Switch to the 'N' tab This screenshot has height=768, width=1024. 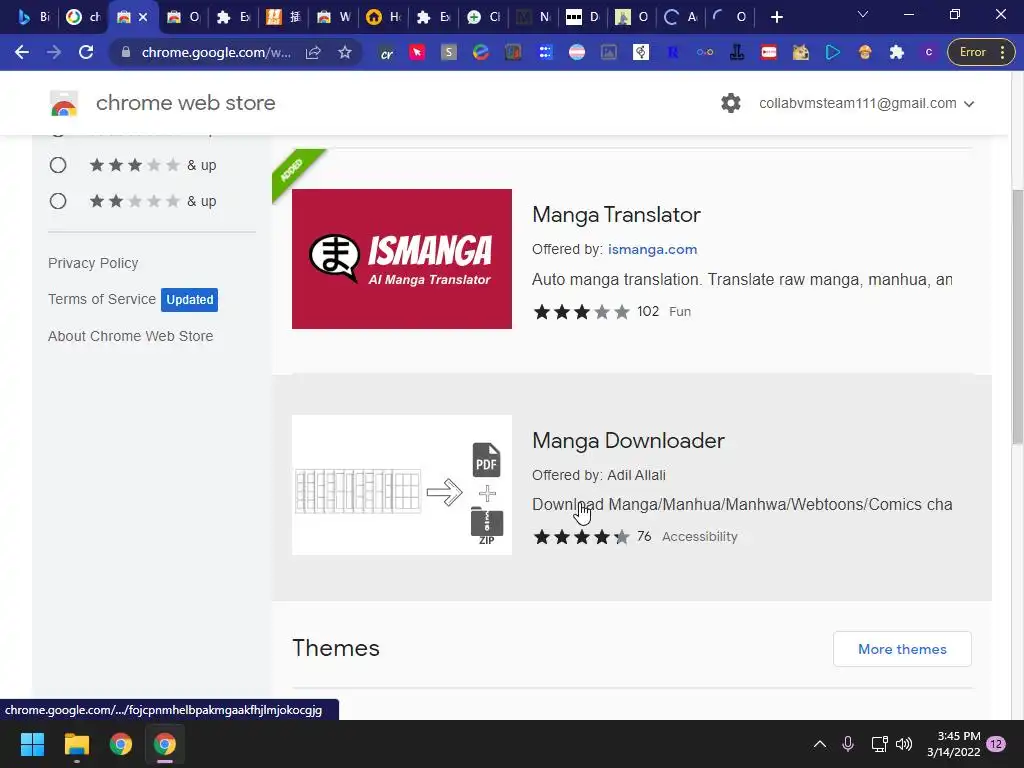click(534, 17)
